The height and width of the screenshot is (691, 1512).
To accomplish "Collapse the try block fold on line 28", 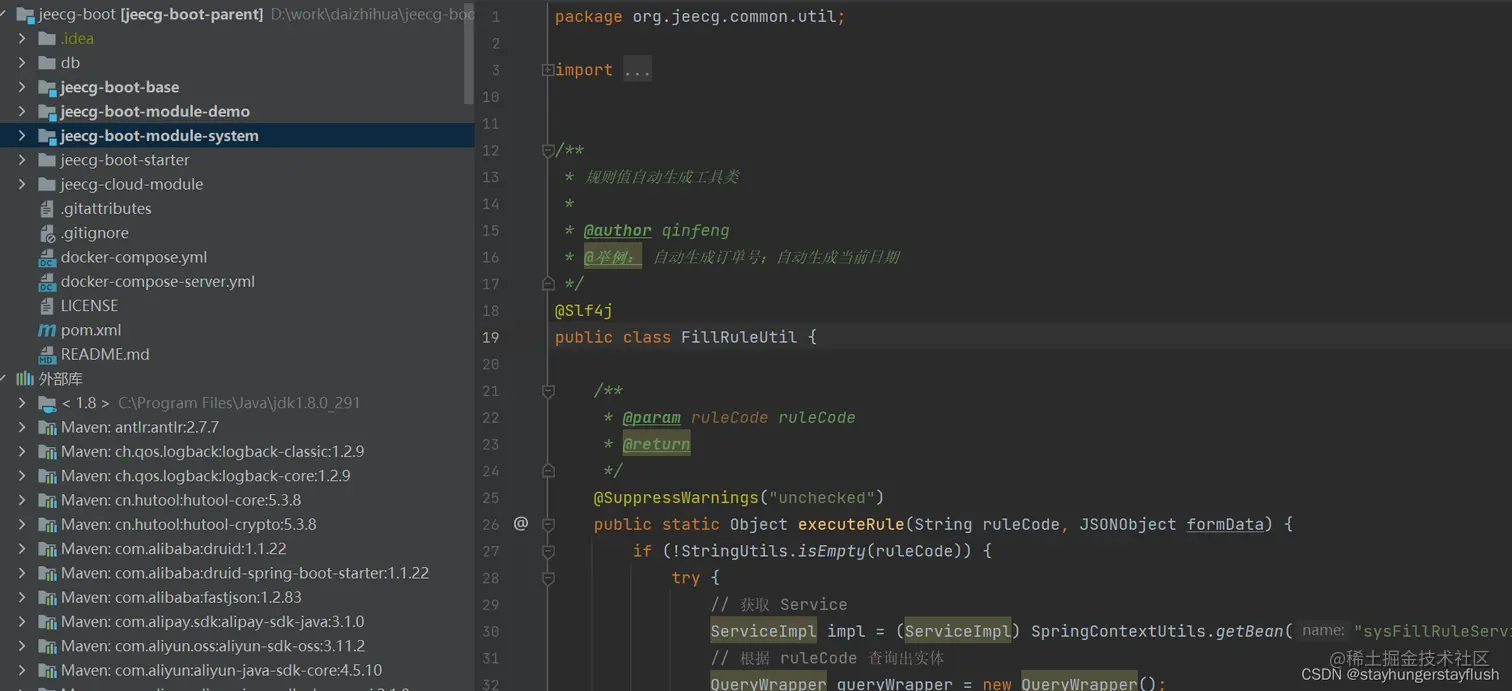I will 548,578.
